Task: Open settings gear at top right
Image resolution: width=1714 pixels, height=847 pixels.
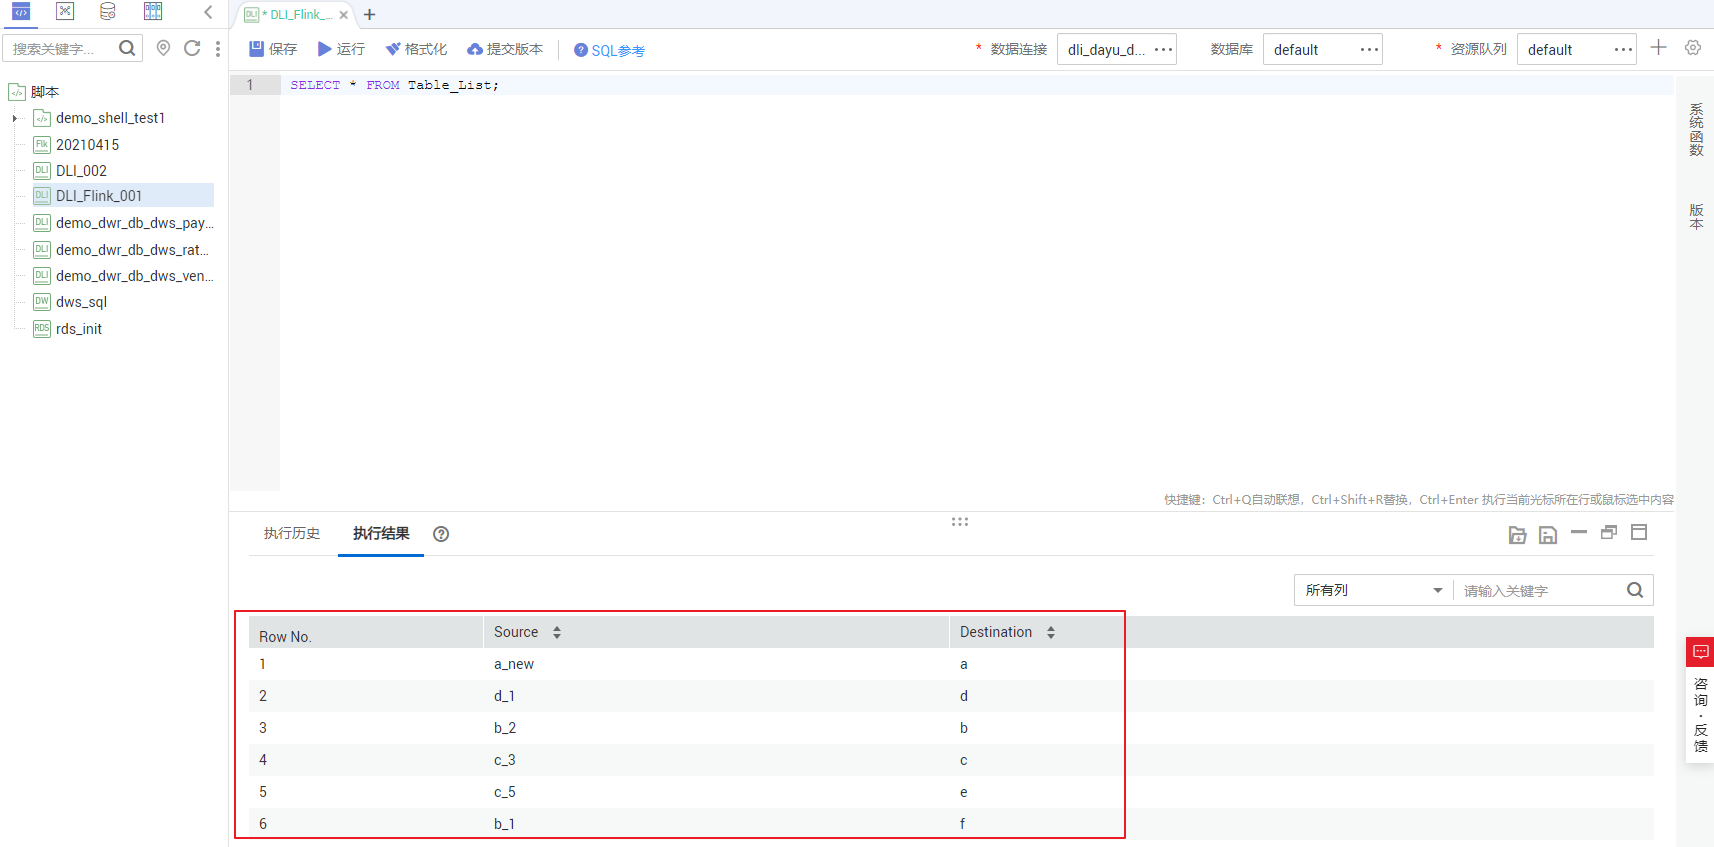Action: click(x=1692, y=48)
